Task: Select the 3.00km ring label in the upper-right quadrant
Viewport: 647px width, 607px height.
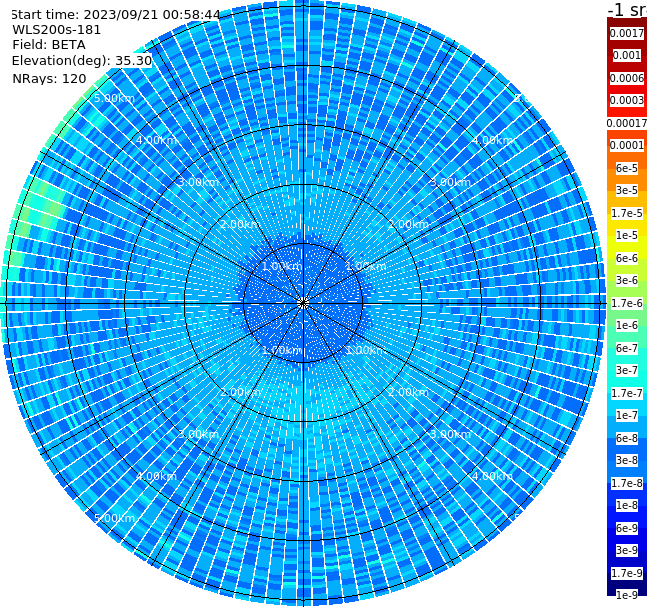Action: (450, 182)
